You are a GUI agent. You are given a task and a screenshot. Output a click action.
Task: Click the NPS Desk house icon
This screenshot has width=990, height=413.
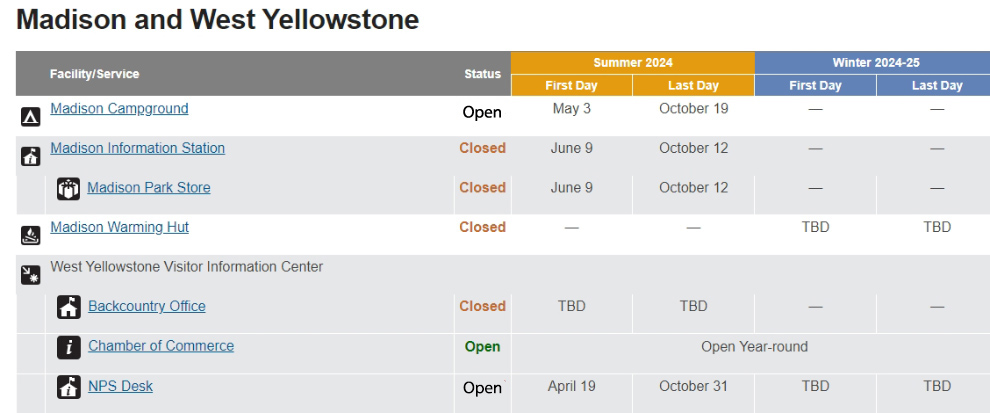(x=69, y=387)
